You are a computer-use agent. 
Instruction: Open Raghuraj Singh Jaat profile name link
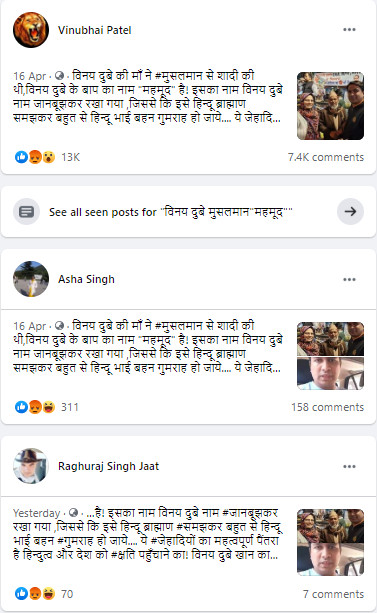click(108, 466)
